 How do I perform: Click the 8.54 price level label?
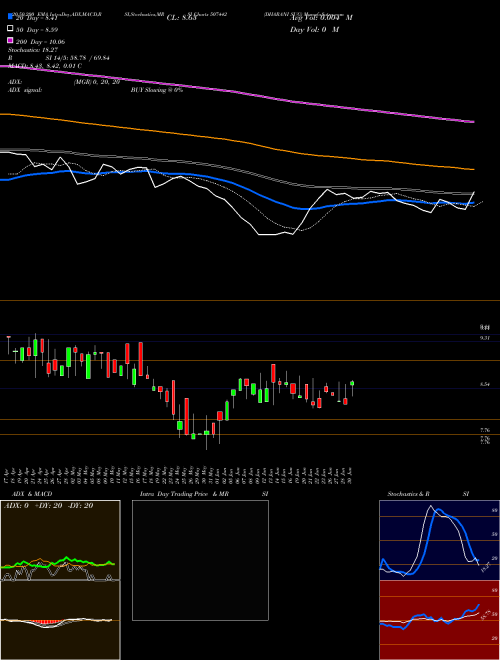pyautogui.click(x=485, y=384)
